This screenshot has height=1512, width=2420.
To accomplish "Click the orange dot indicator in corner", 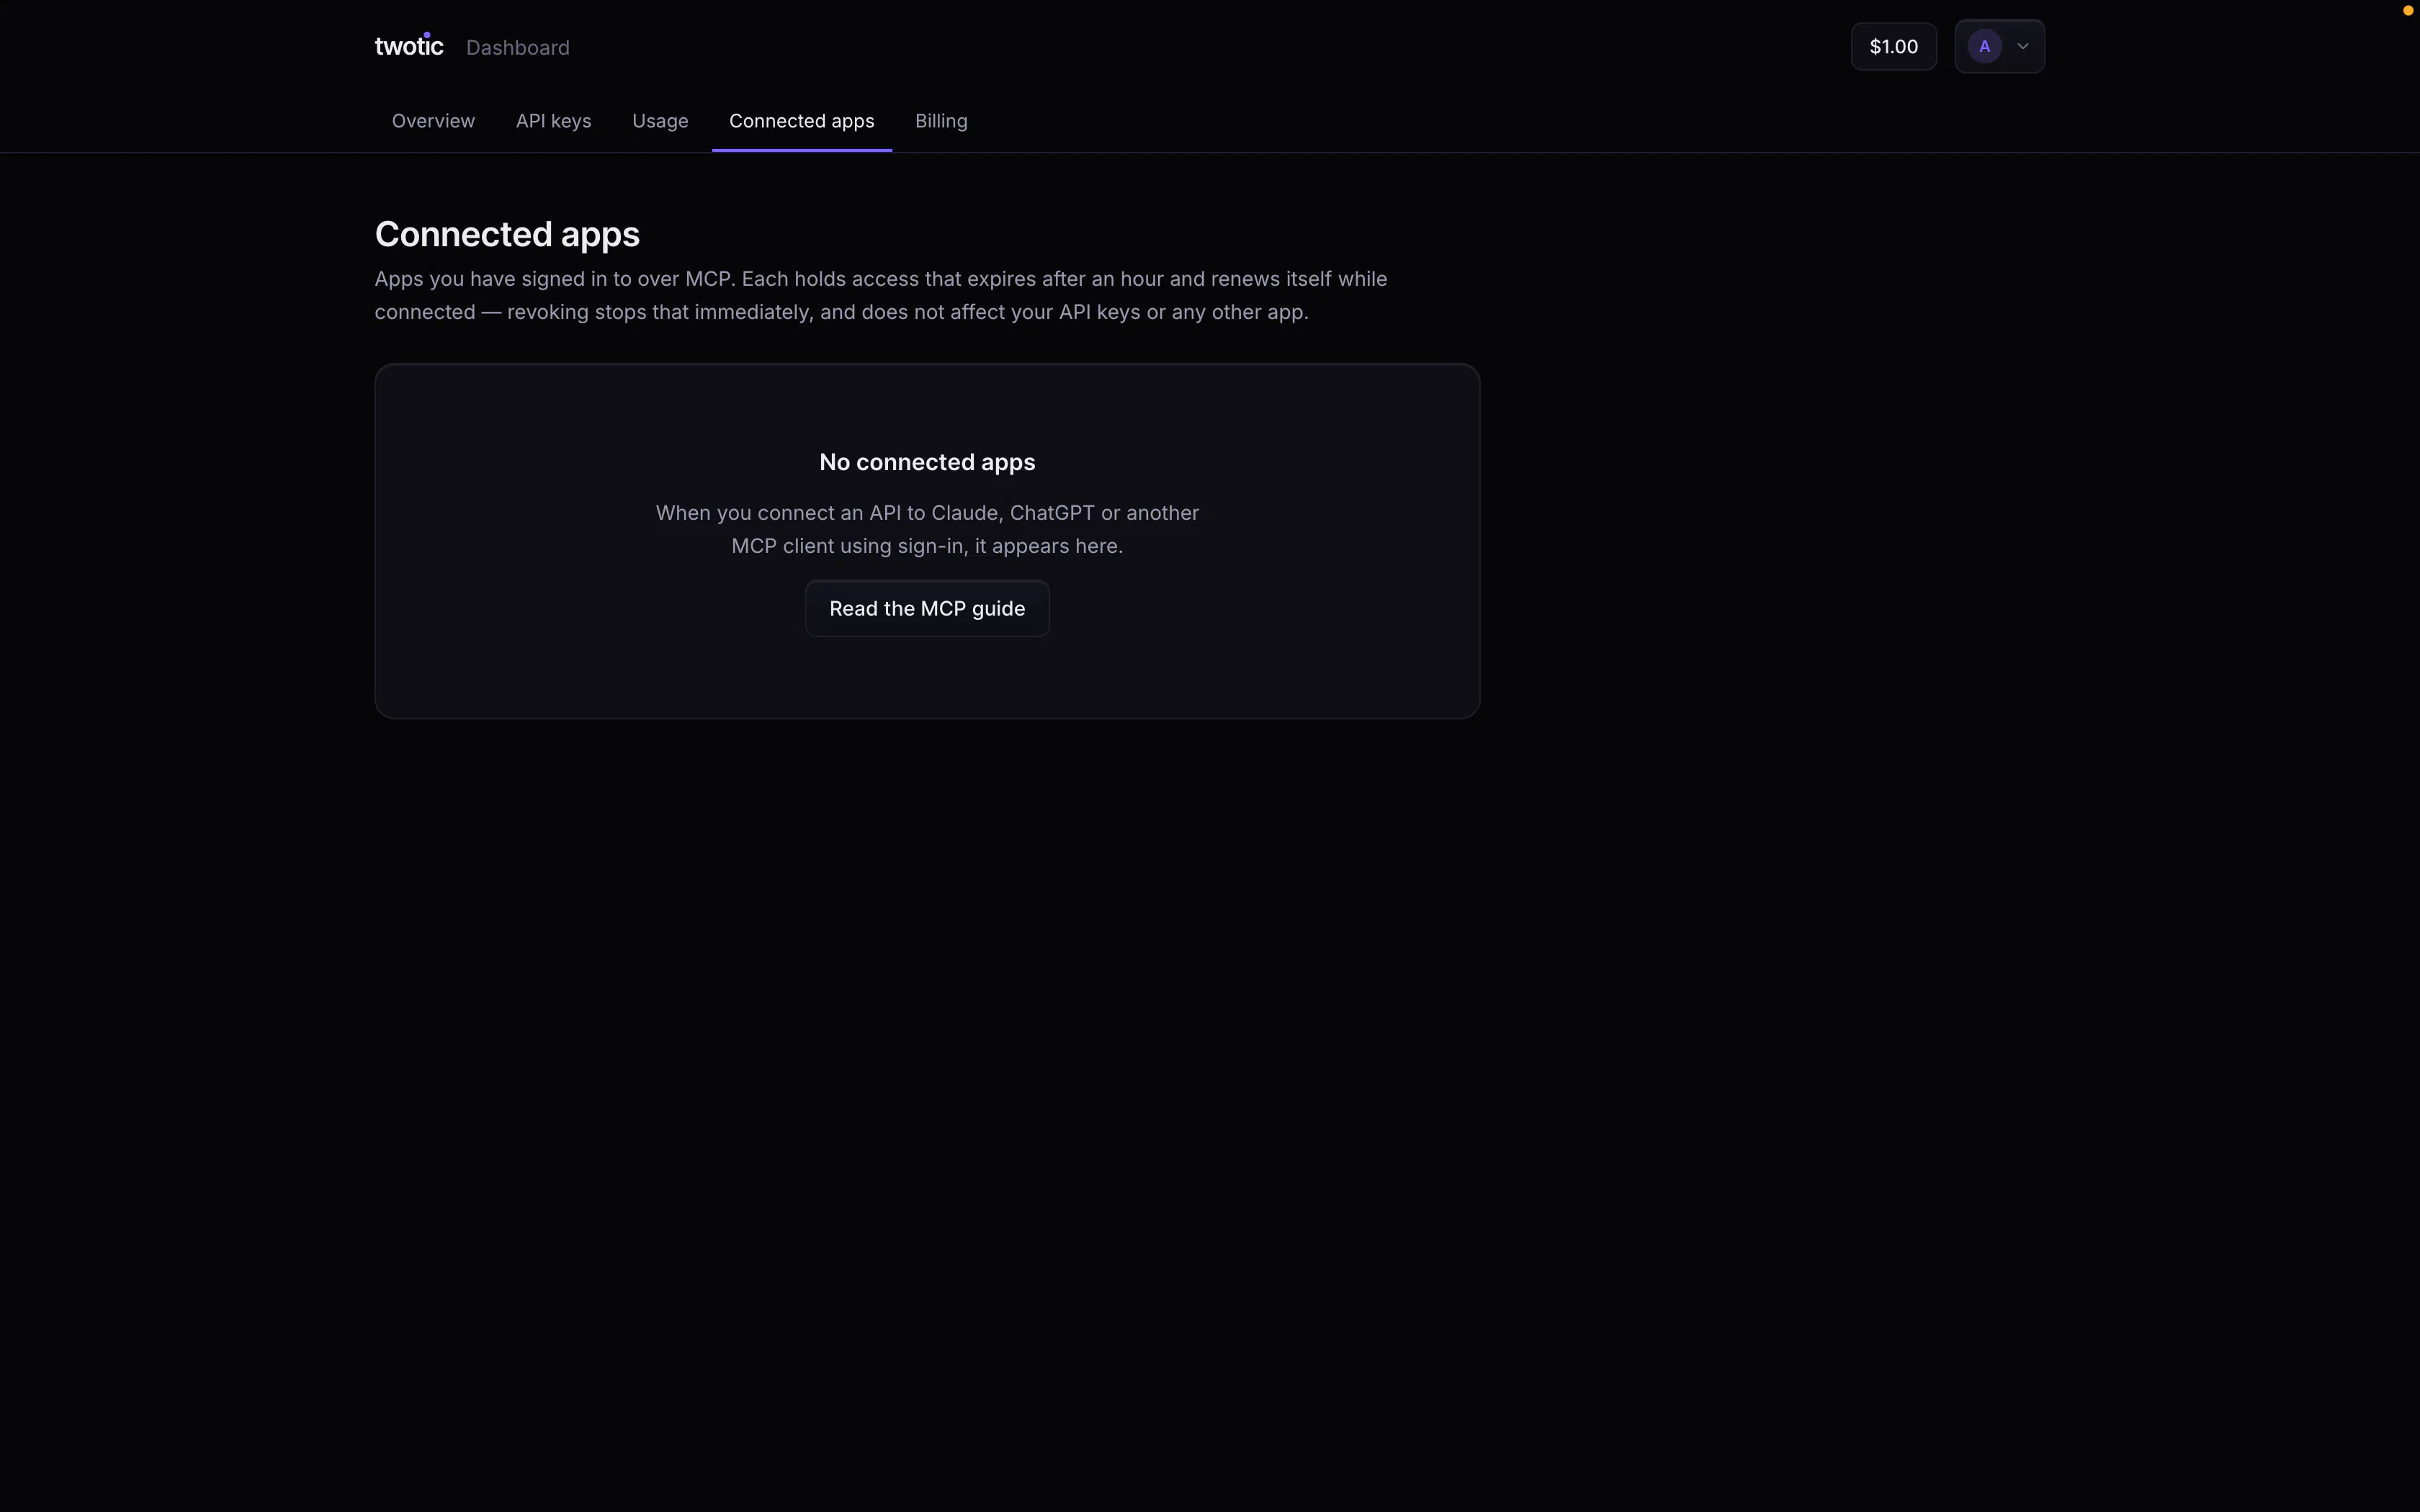I will (2408, 10).
